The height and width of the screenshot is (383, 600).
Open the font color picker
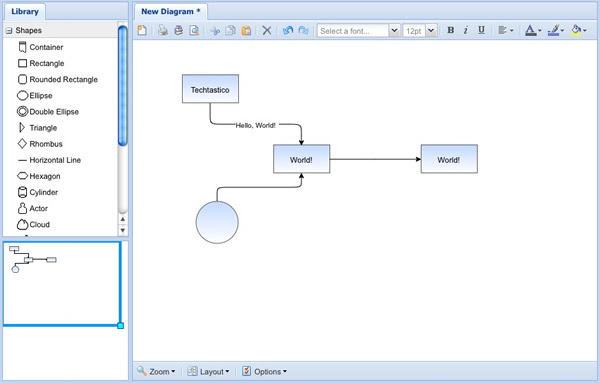point(533,30)
